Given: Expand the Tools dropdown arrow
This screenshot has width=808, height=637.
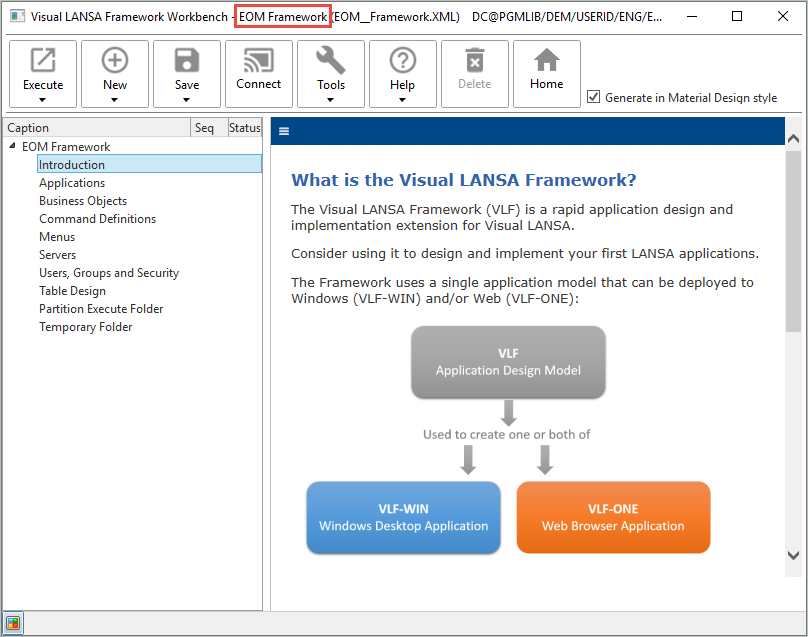Looking at the screenshot, I should pyautogui.click(x=330, y=99).
